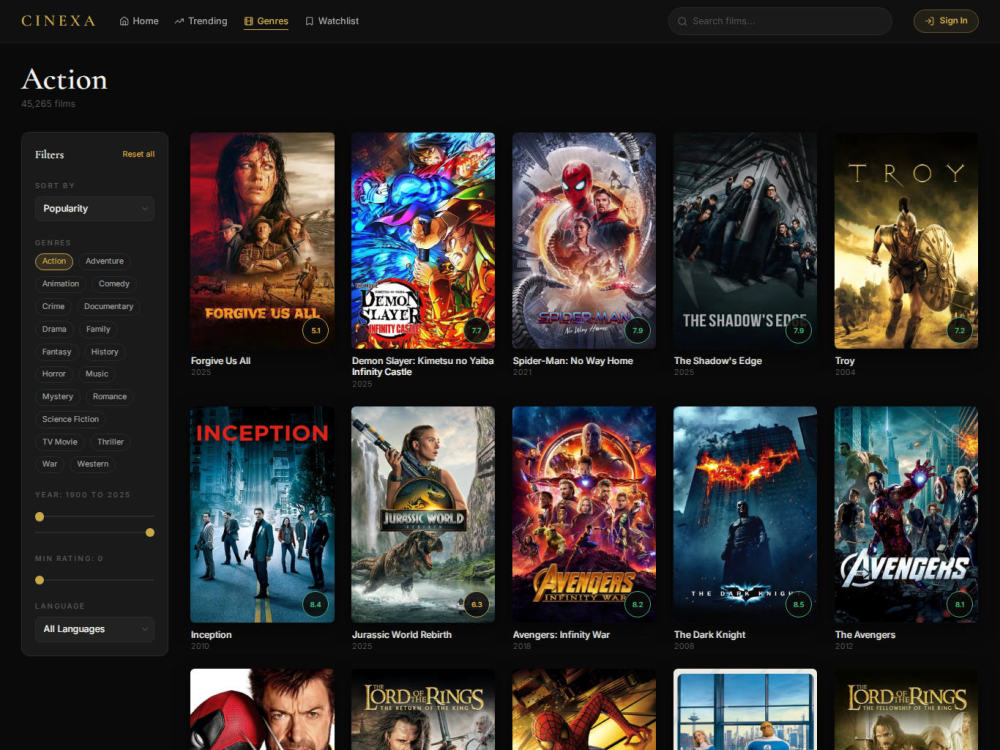
Task: Open the Inception poster
Action: click(262, 515)
